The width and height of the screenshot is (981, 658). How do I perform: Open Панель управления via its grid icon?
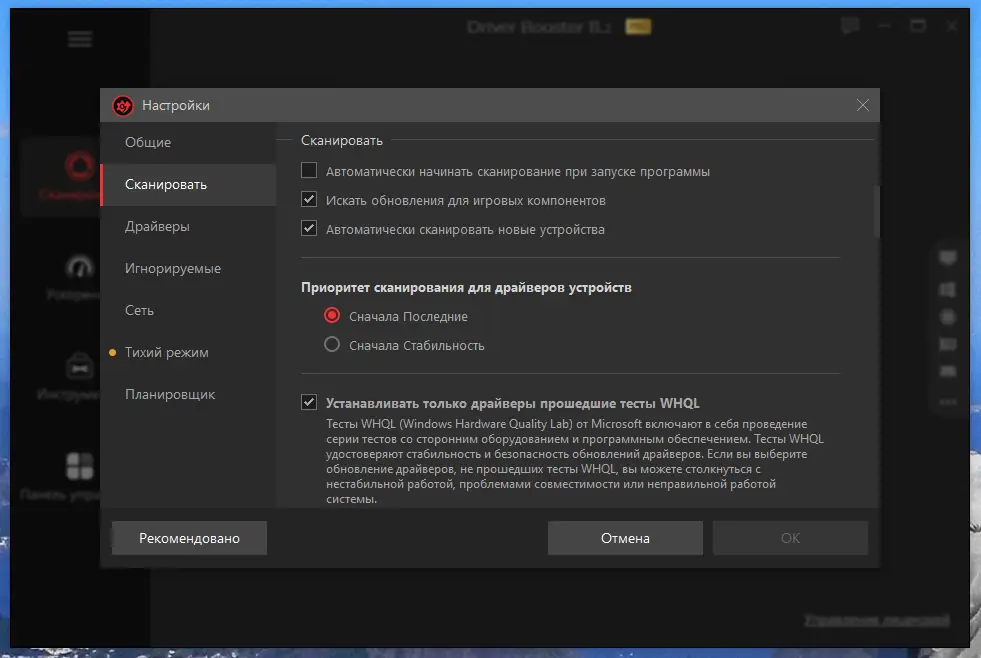coord(80,465)
